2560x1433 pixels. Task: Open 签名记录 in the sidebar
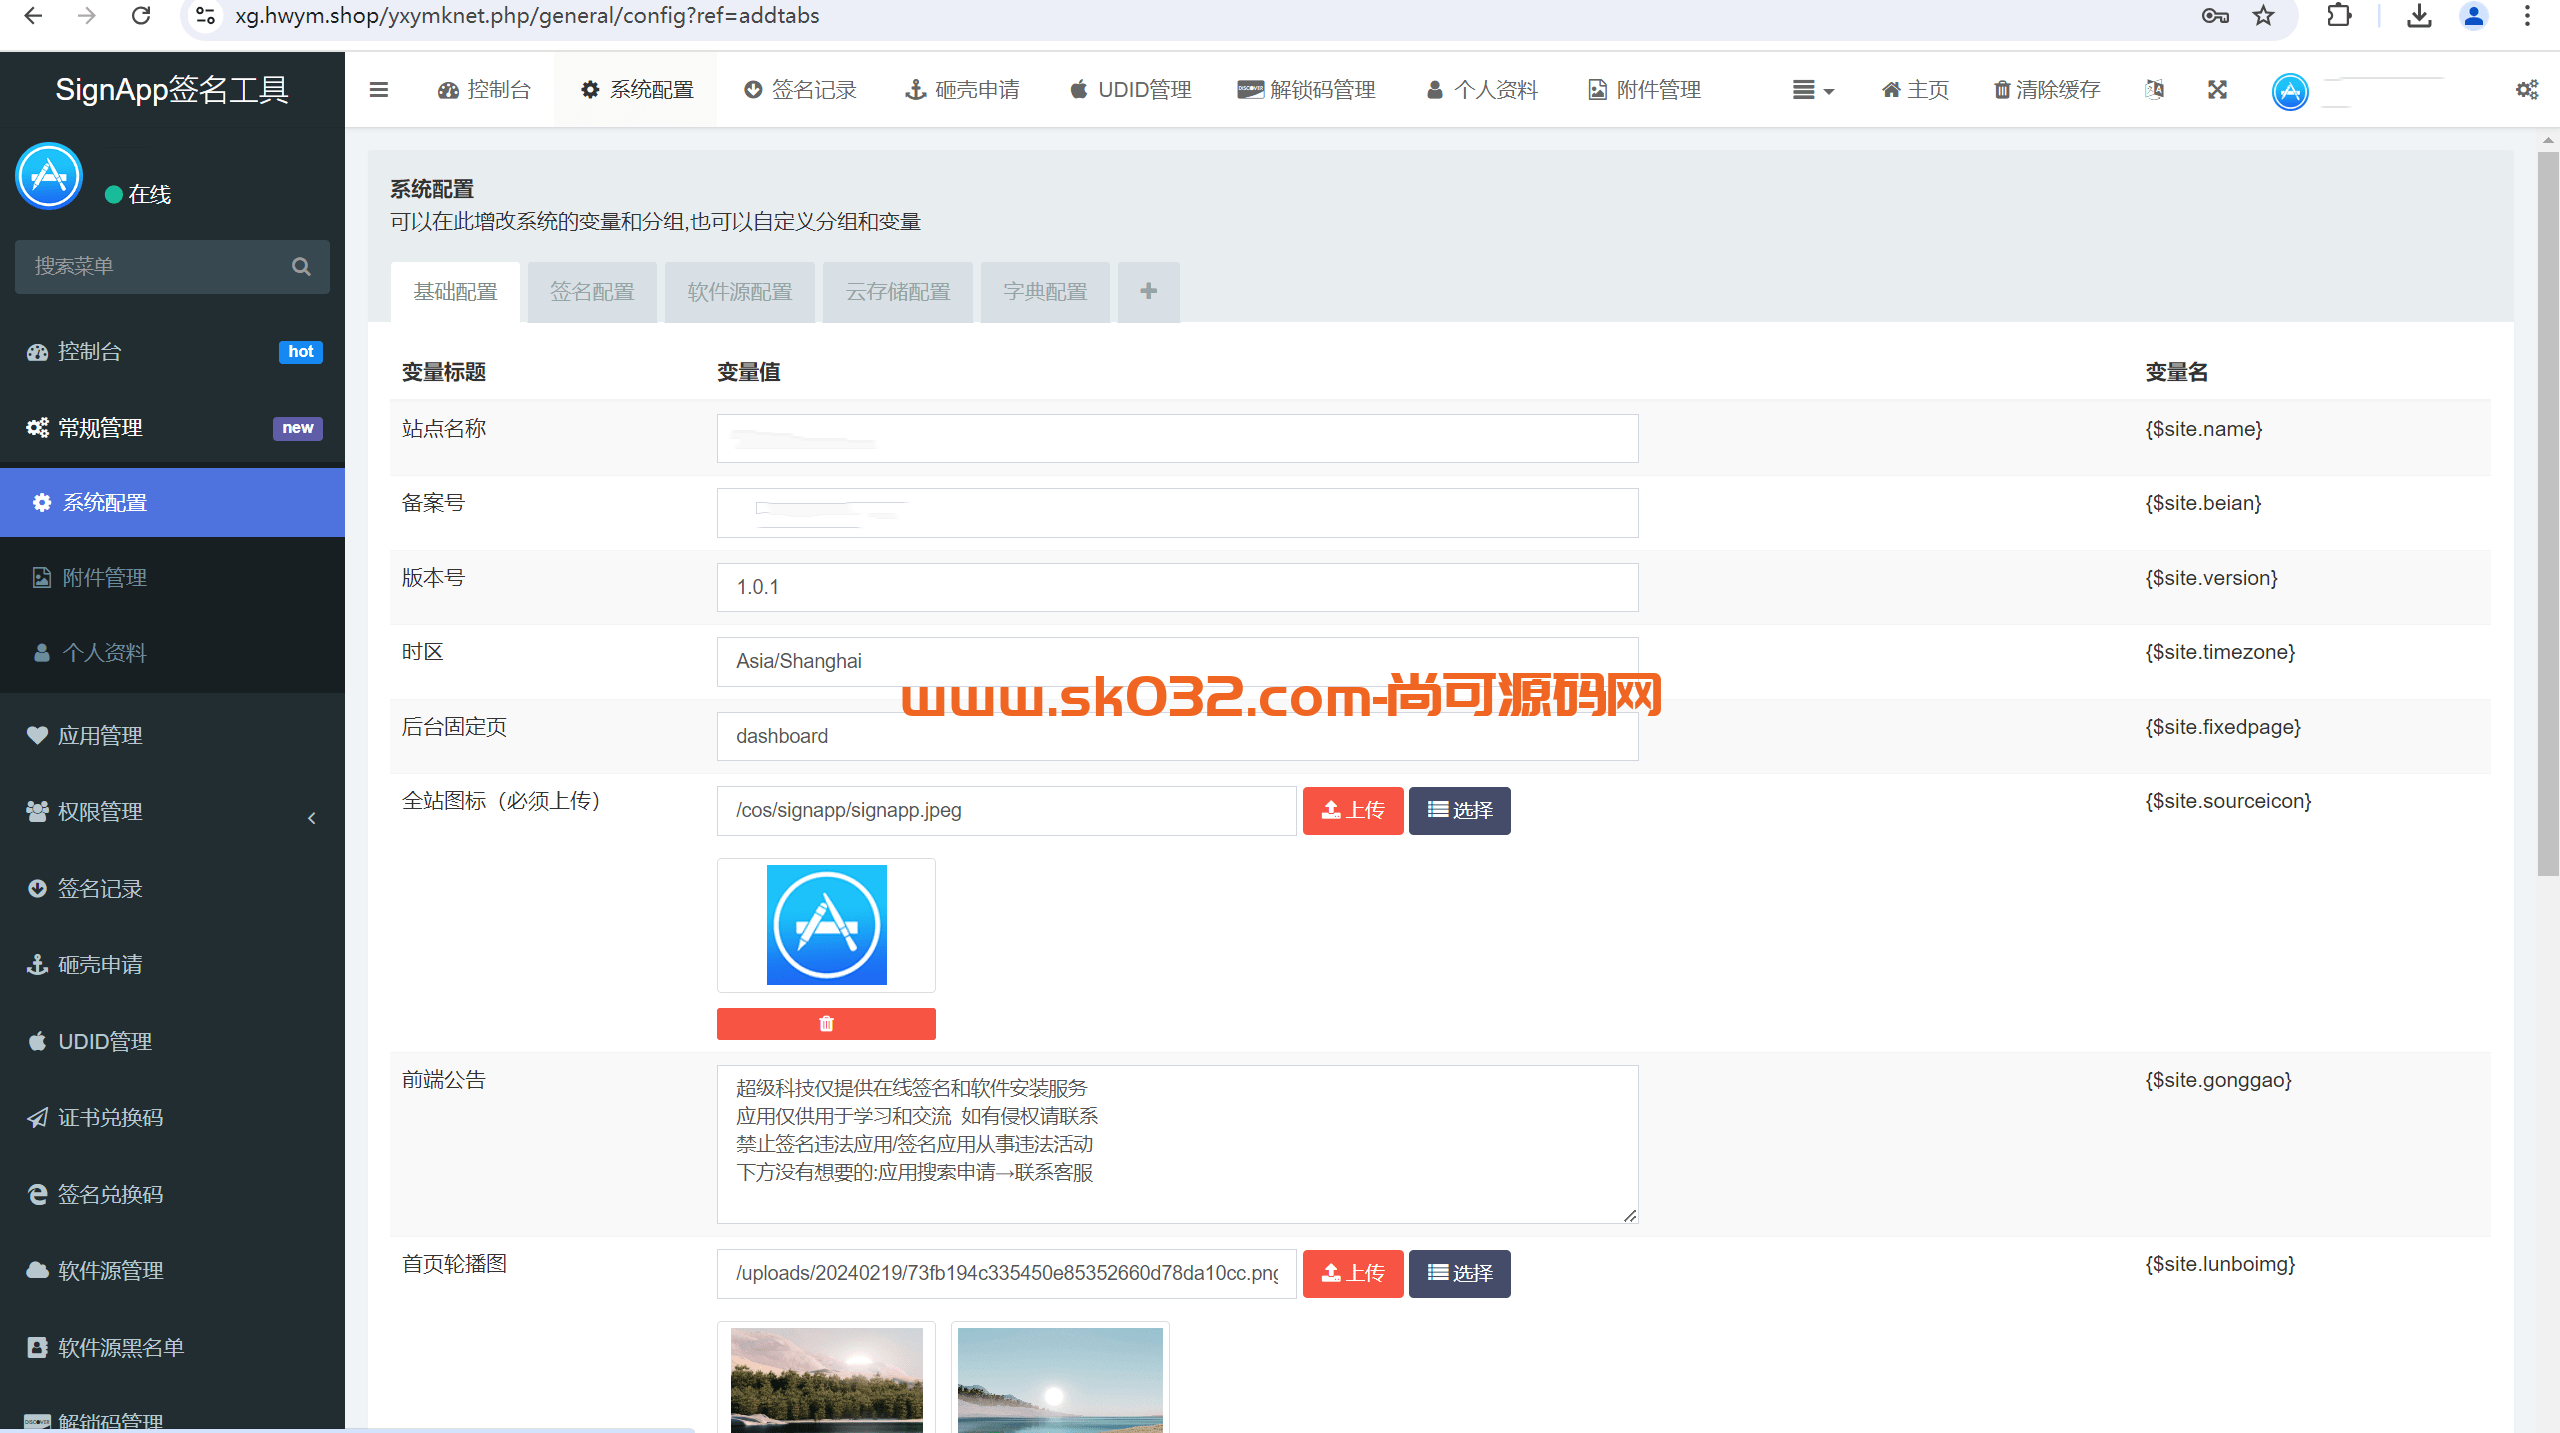pos(172,888)
